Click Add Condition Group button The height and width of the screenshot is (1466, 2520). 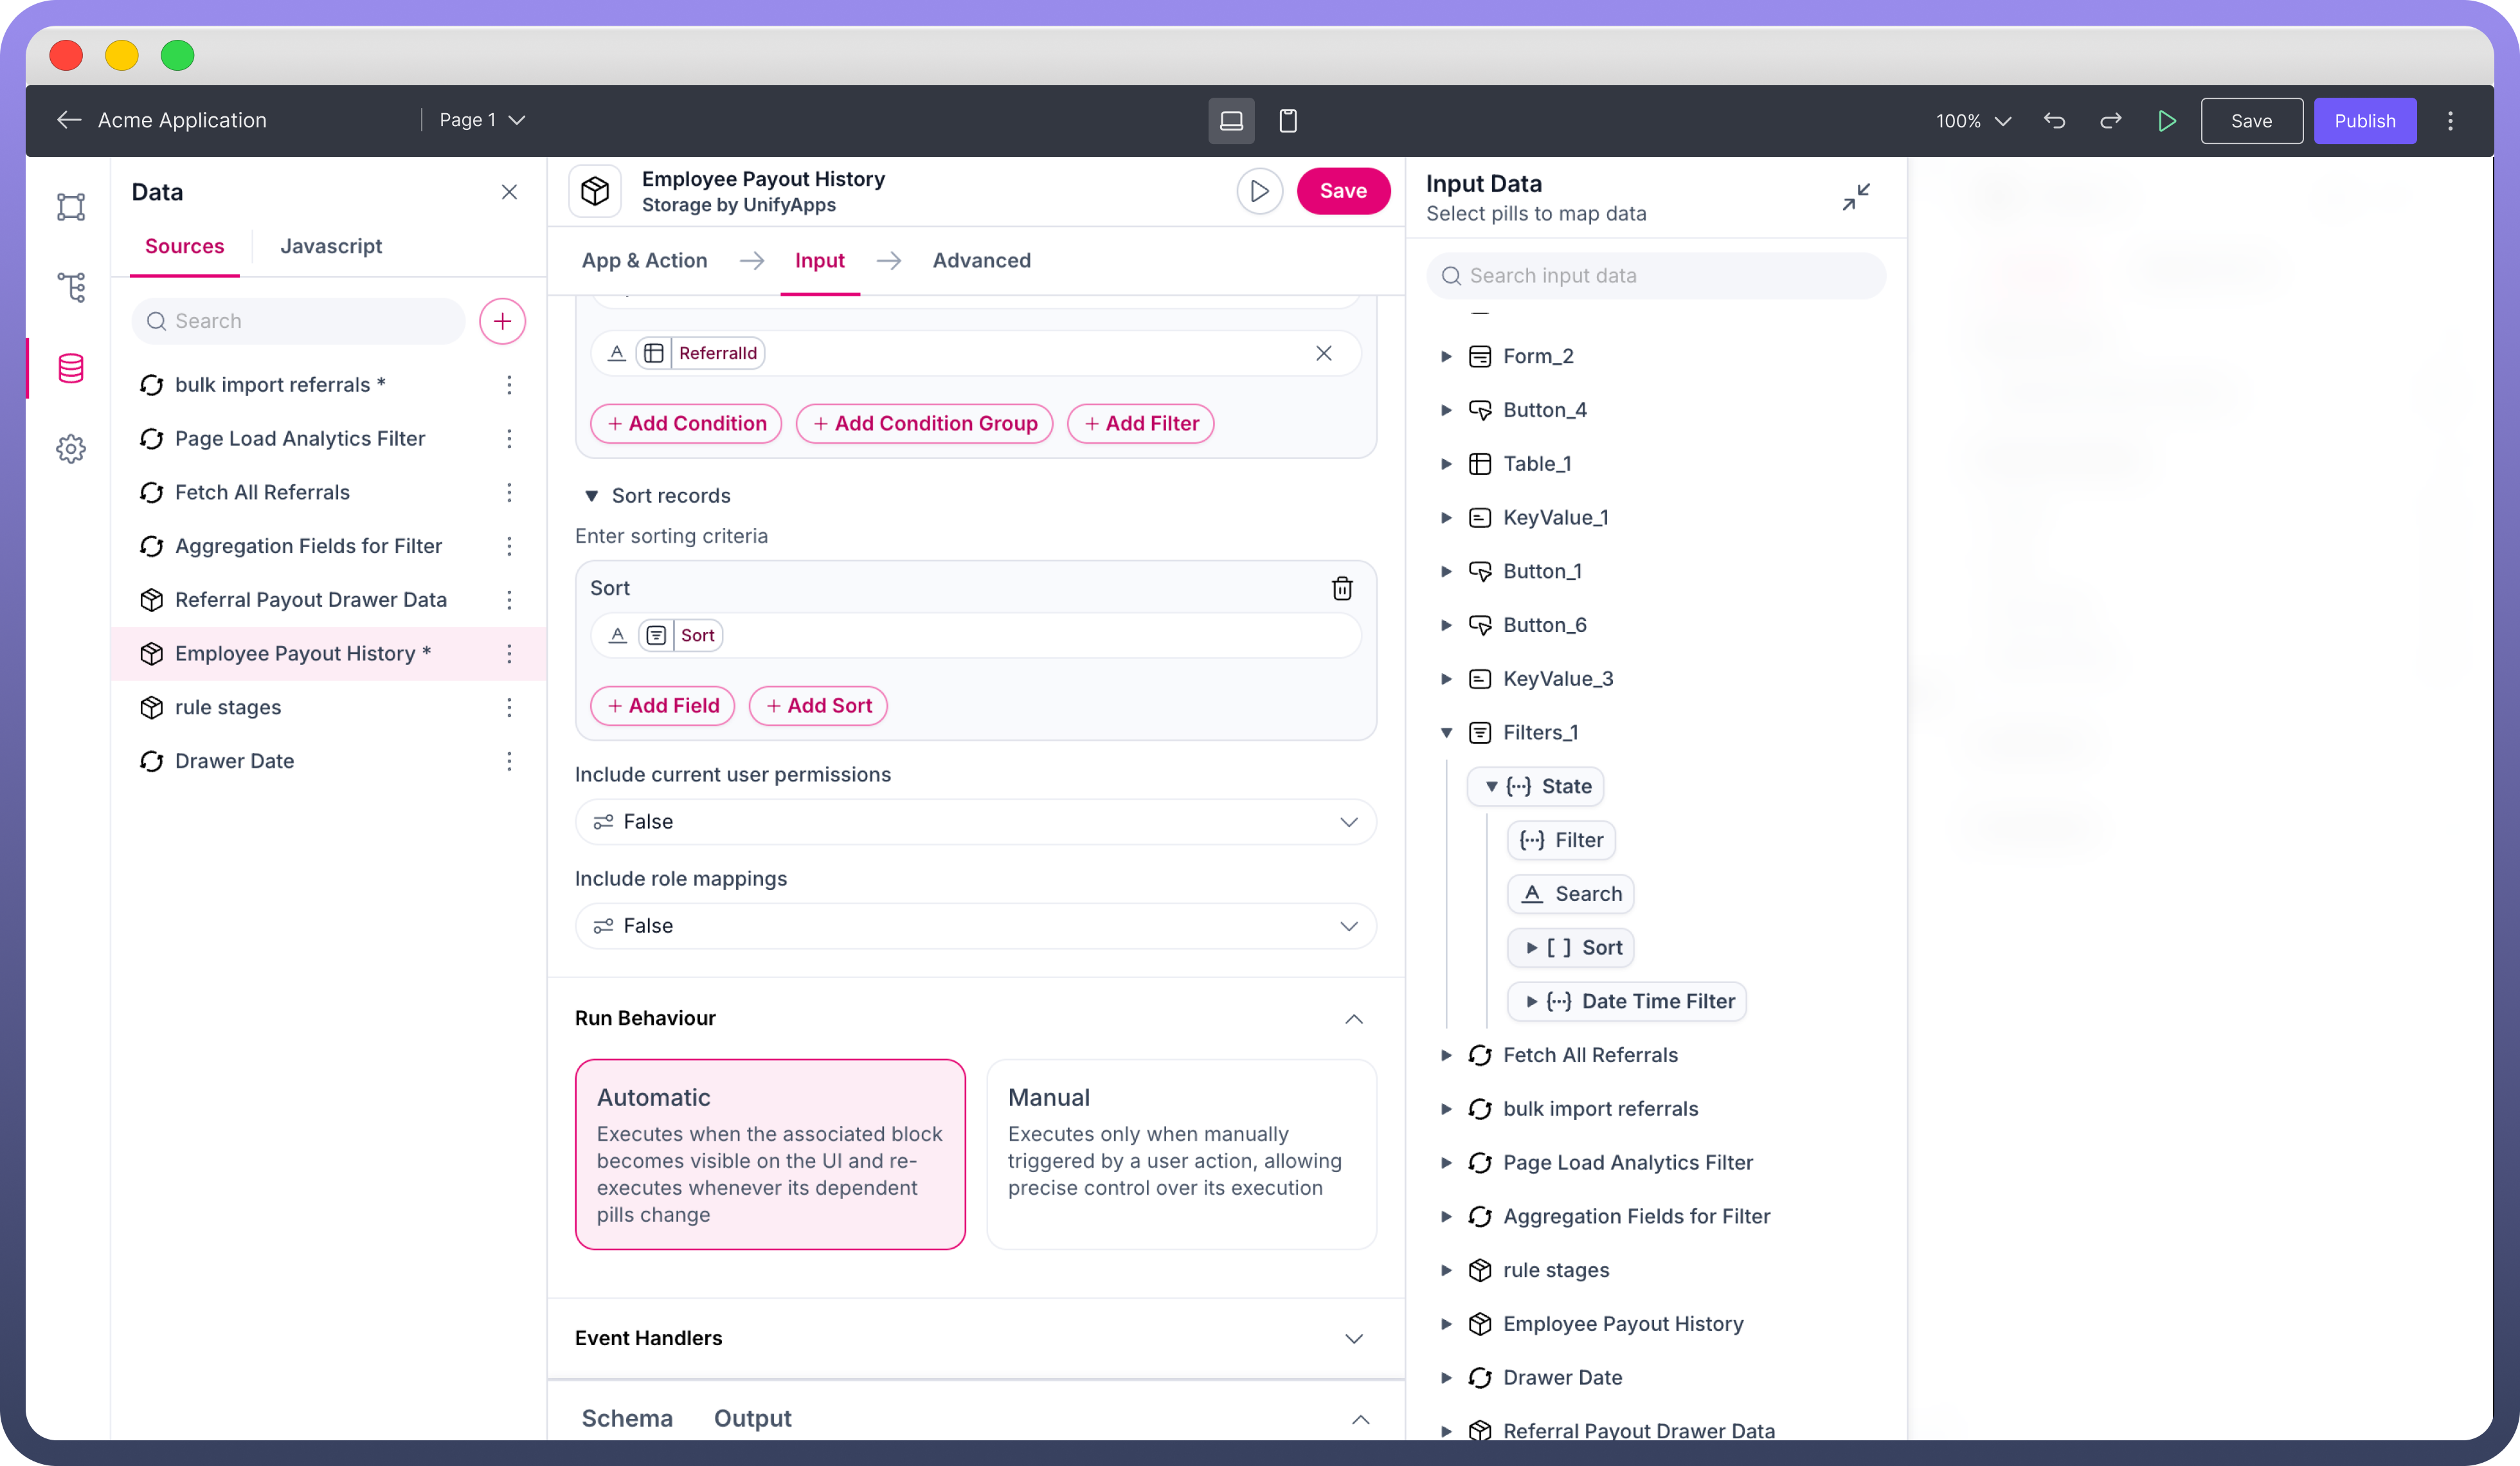pyautogui.click(x=924, y=424)
